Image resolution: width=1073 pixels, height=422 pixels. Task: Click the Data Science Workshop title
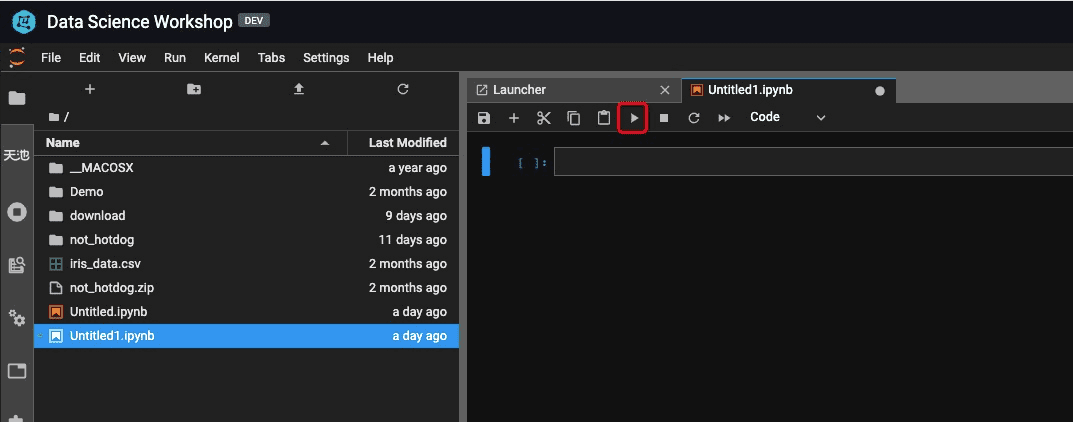pyautogui.click(x=140, y=22)
